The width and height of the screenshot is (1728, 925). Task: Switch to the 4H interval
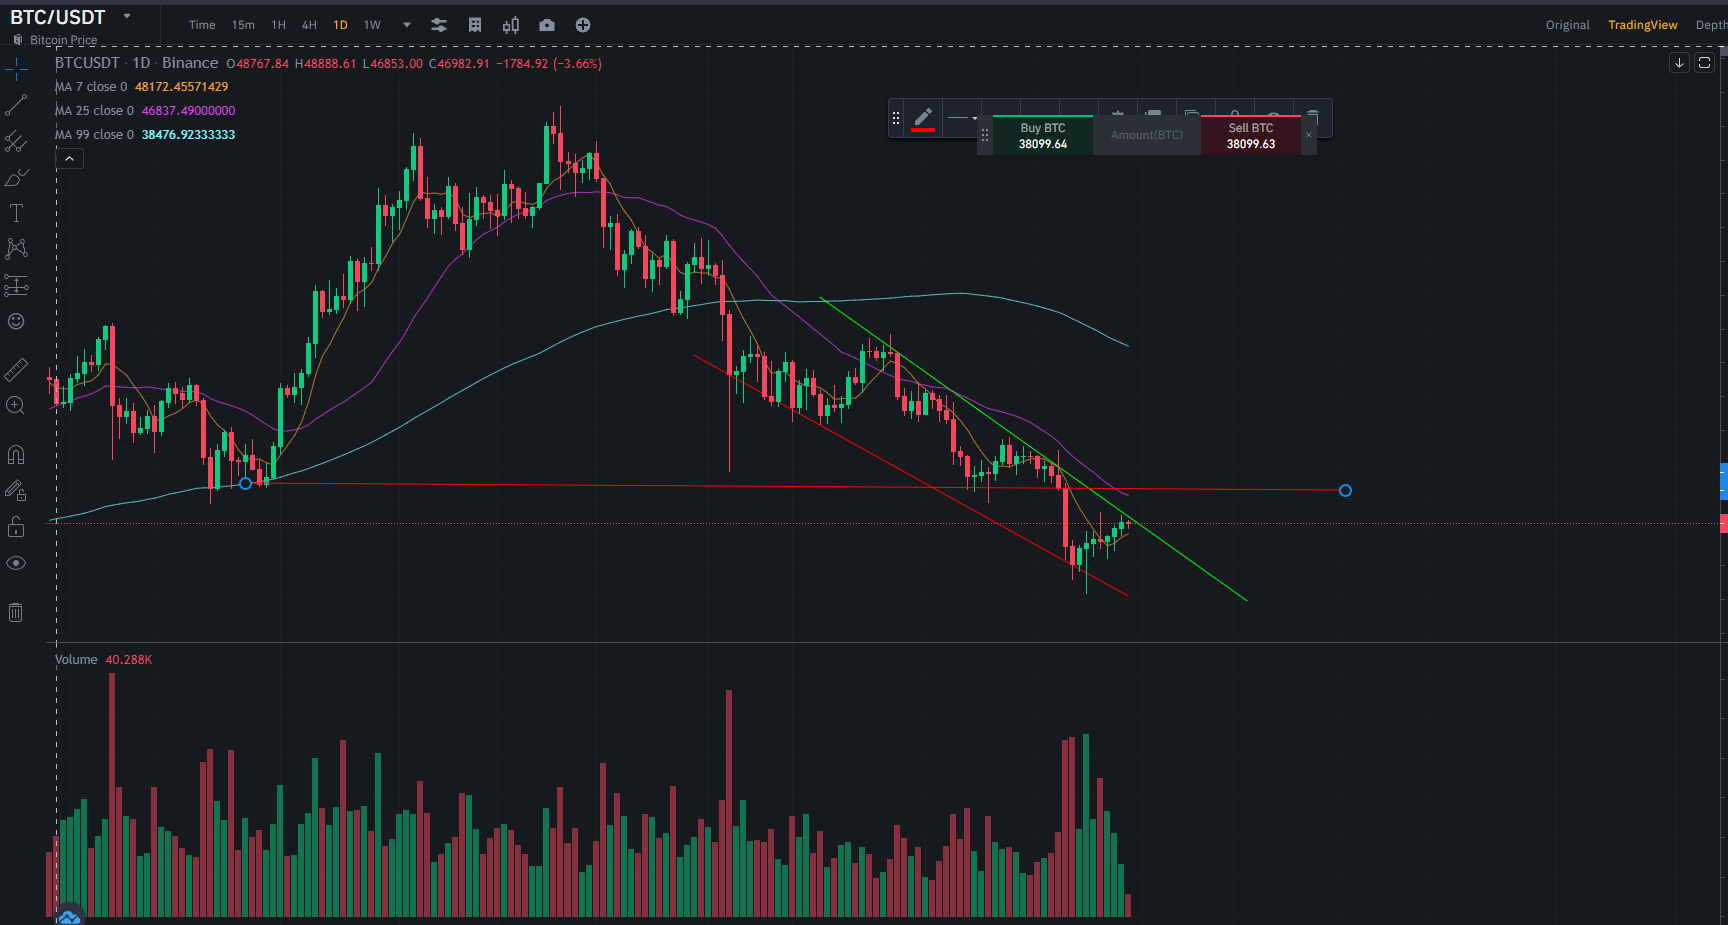click(310, 25)
